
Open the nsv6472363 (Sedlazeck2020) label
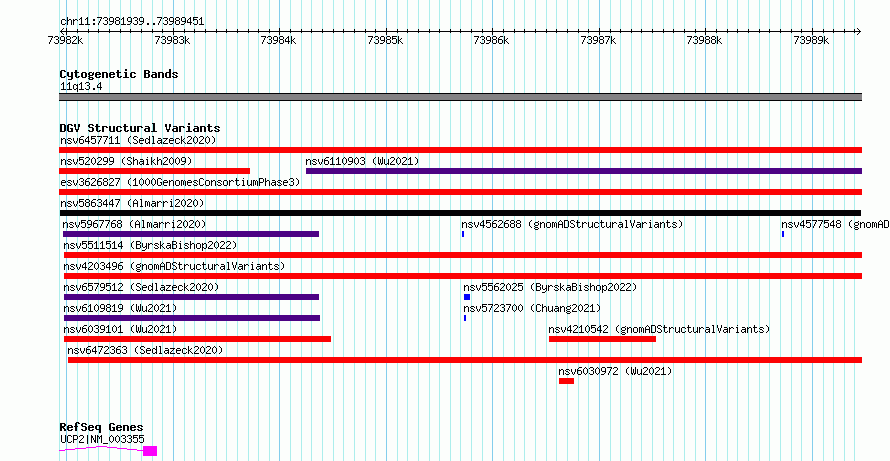click(x=145, y=350)
